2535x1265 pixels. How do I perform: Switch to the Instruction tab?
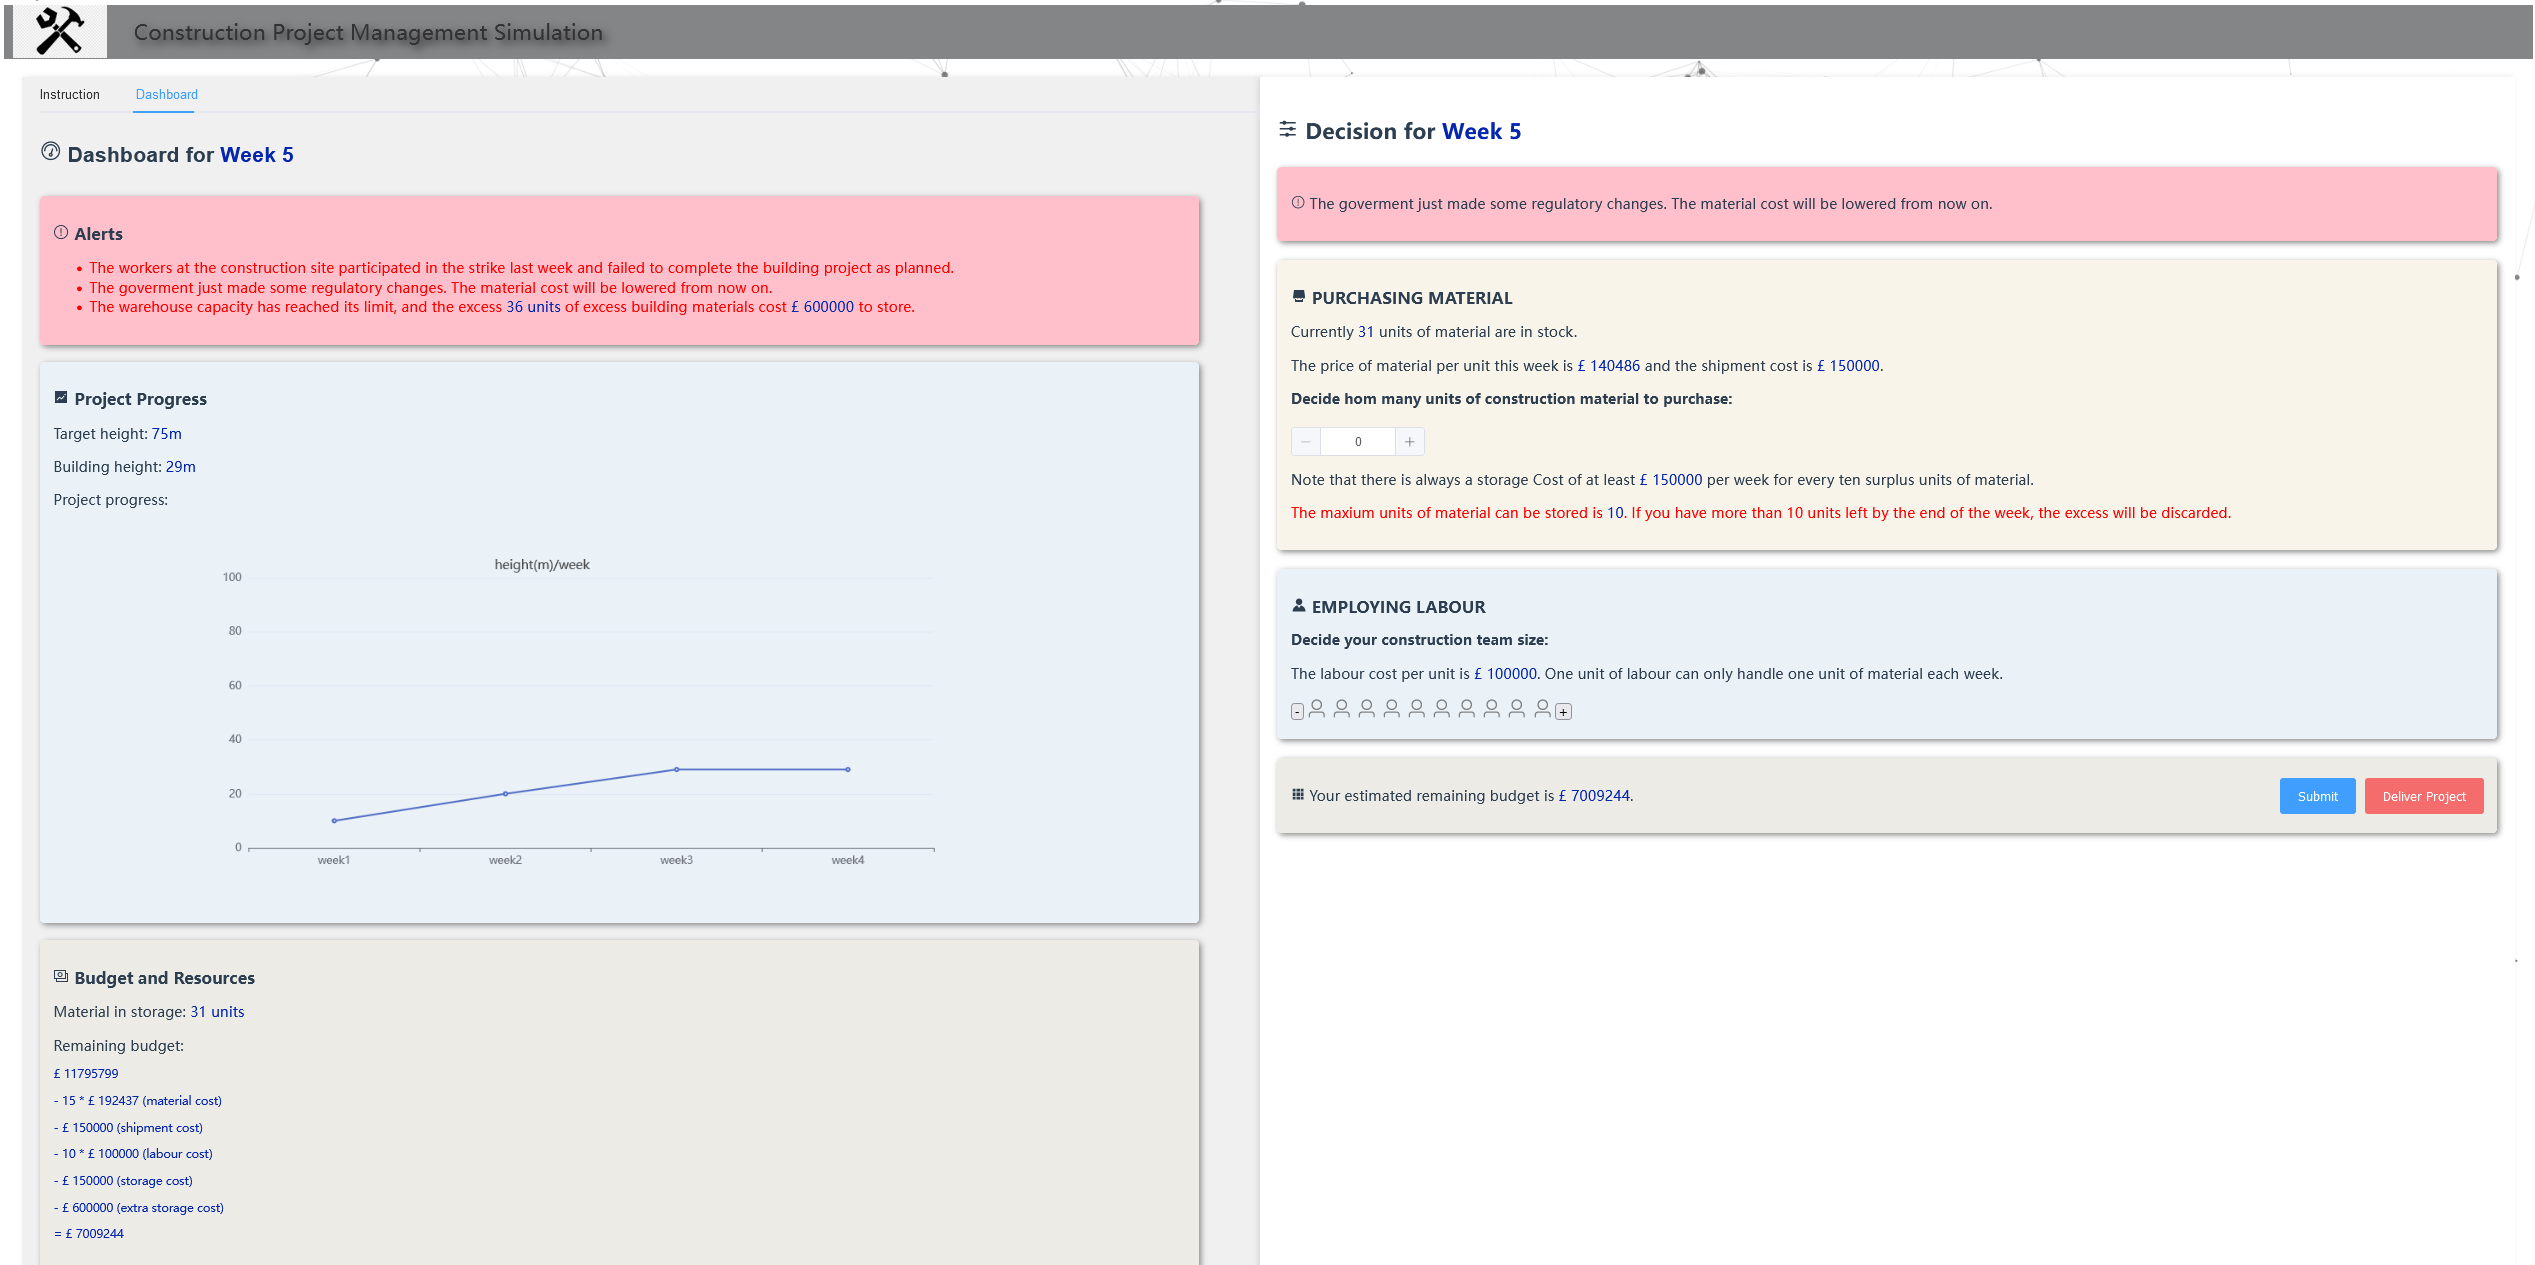coord(70,95)
